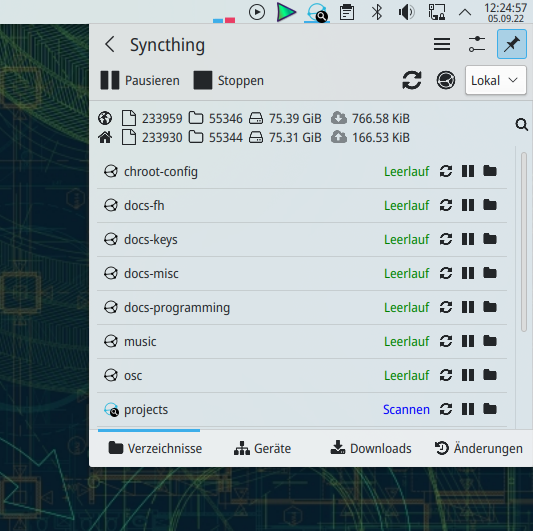Expand the osc row
Viewport: 533px width, 531px height.
pyautogui.click(x=302, y=375)
